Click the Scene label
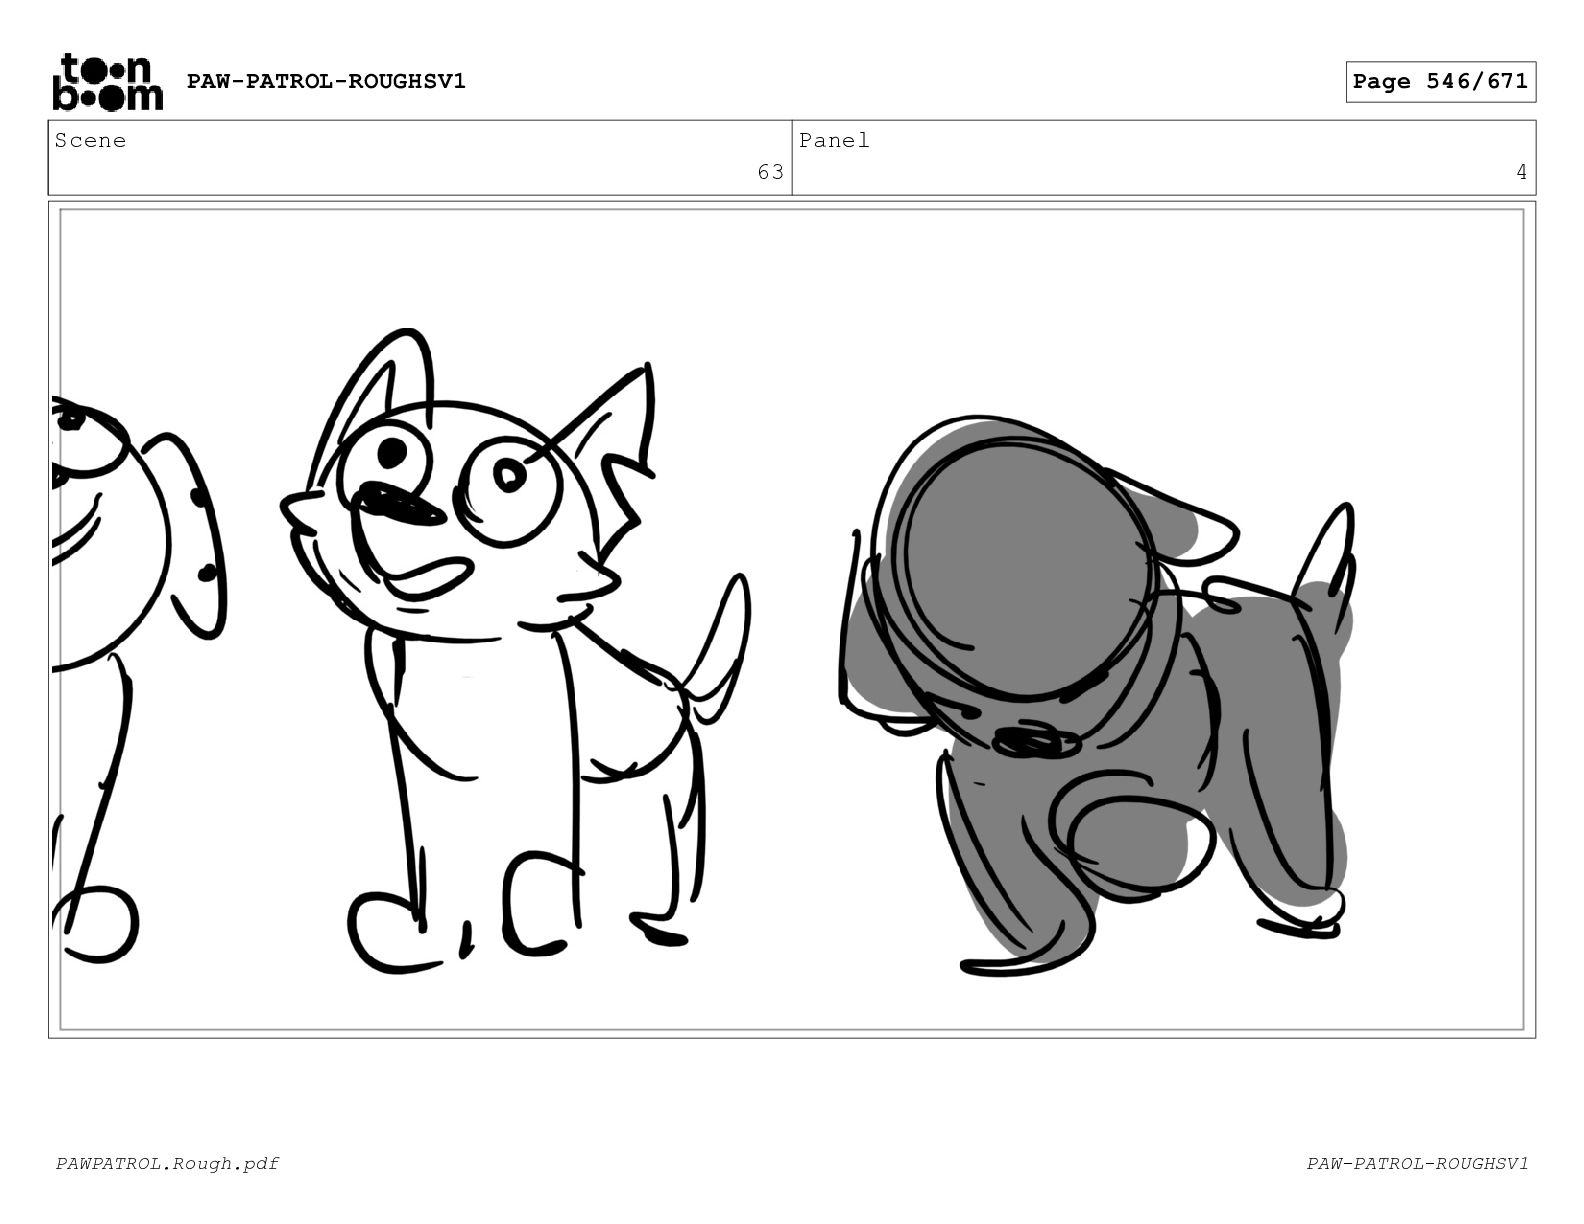The height and width of the screenshot is (1224, 1584). pyautogui.click(x=90, y=141)
